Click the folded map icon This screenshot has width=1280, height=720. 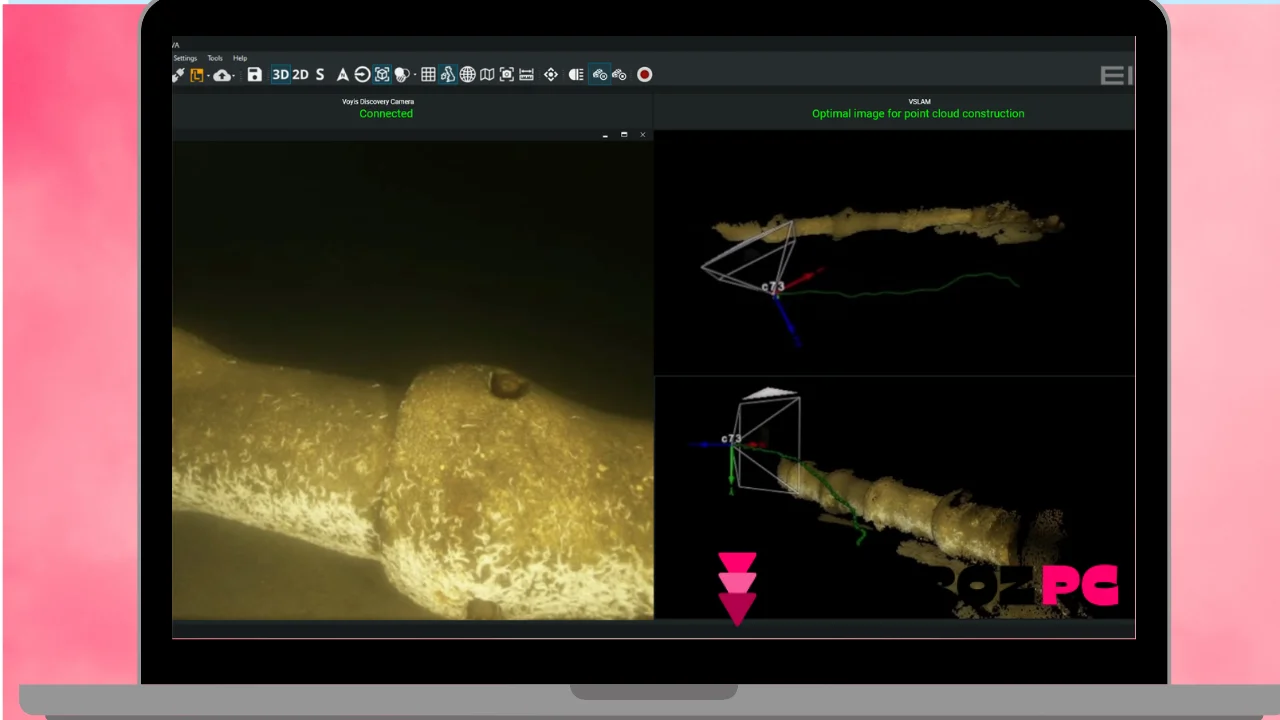pos(487,75)
